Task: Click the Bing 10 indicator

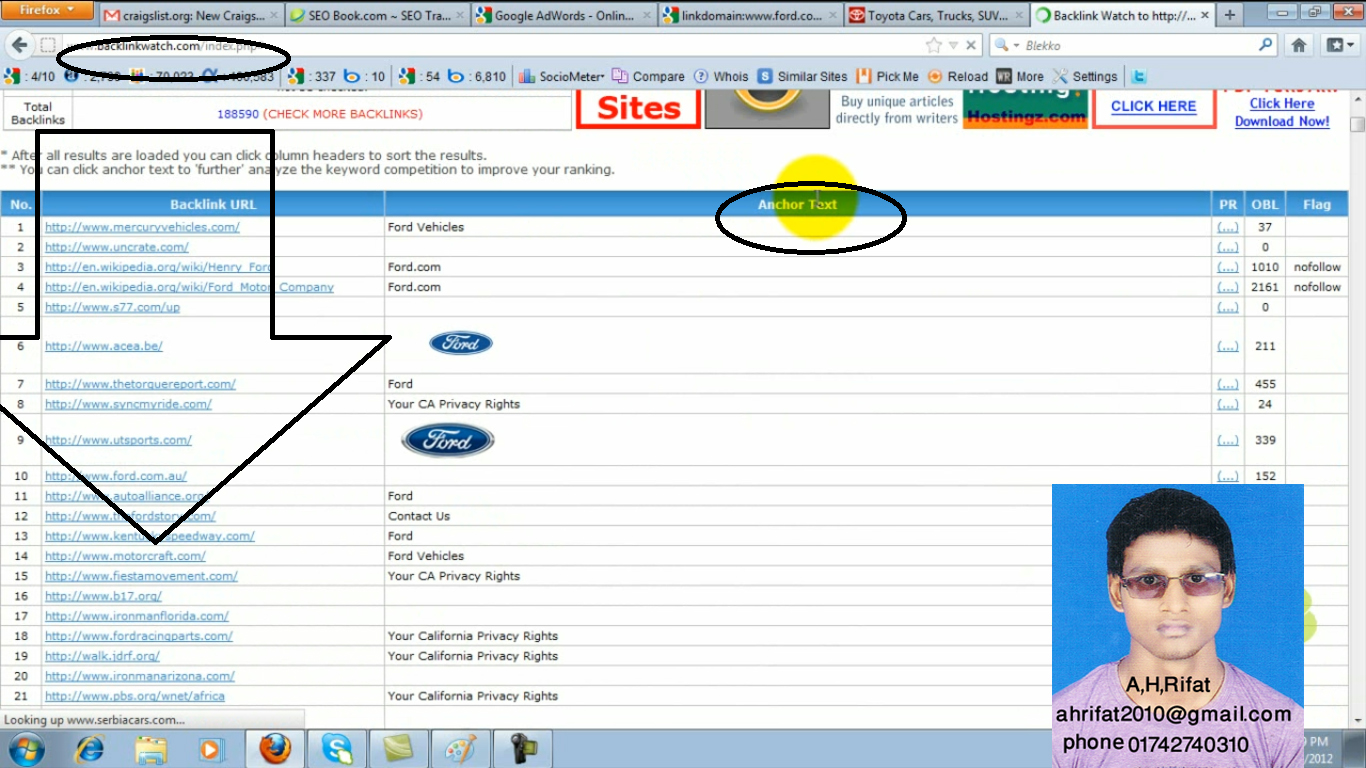Action: (x=365, y=76)
